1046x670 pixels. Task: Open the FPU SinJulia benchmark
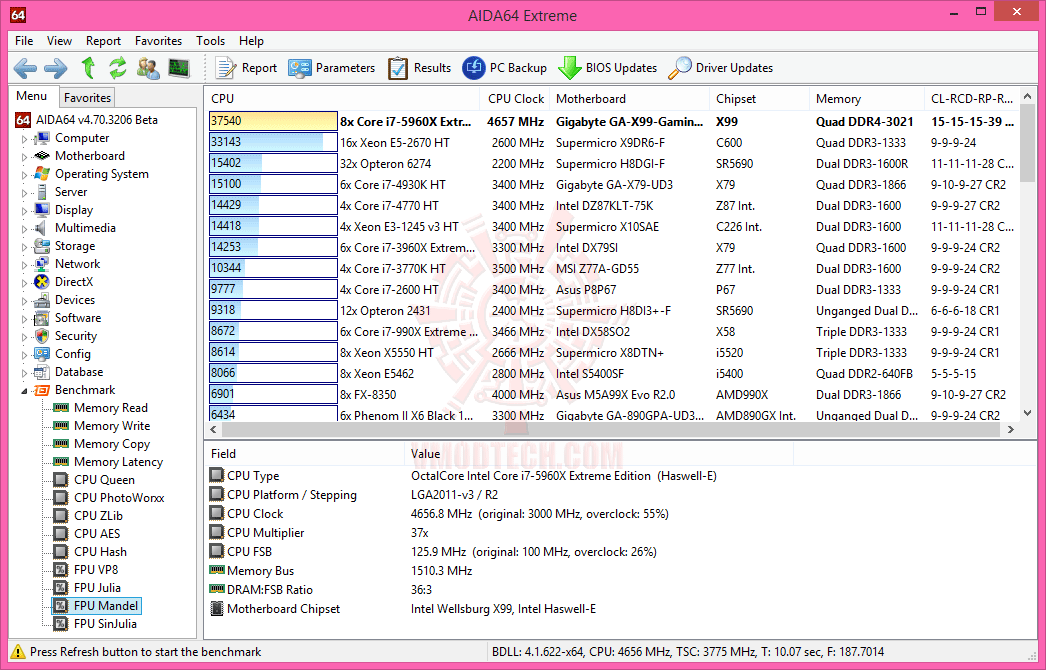(x=105, y=625)
